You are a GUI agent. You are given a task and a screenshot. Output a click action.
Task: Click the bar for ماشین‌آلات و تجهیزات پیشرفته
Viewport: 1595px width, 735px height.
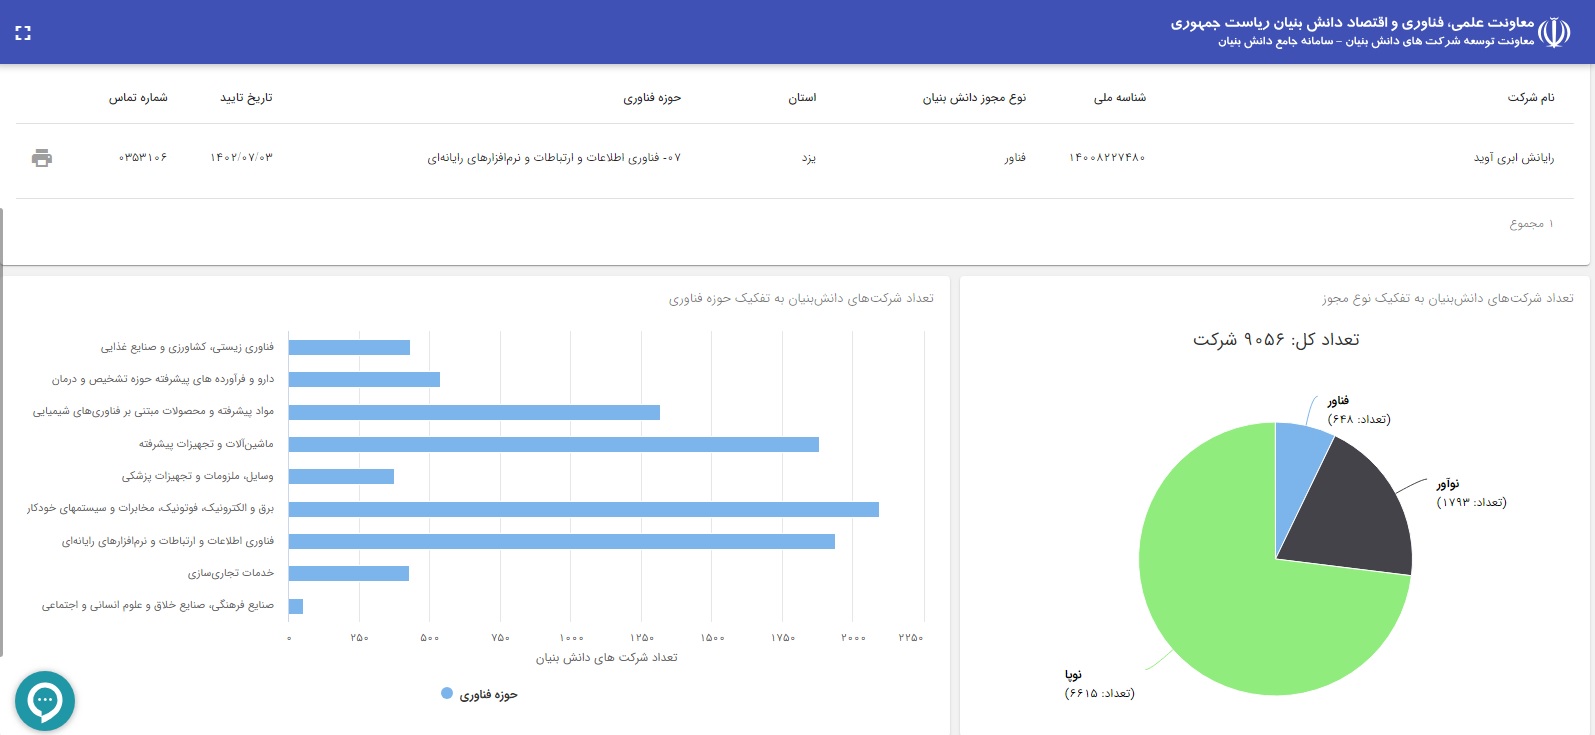(x=554, y=444)
